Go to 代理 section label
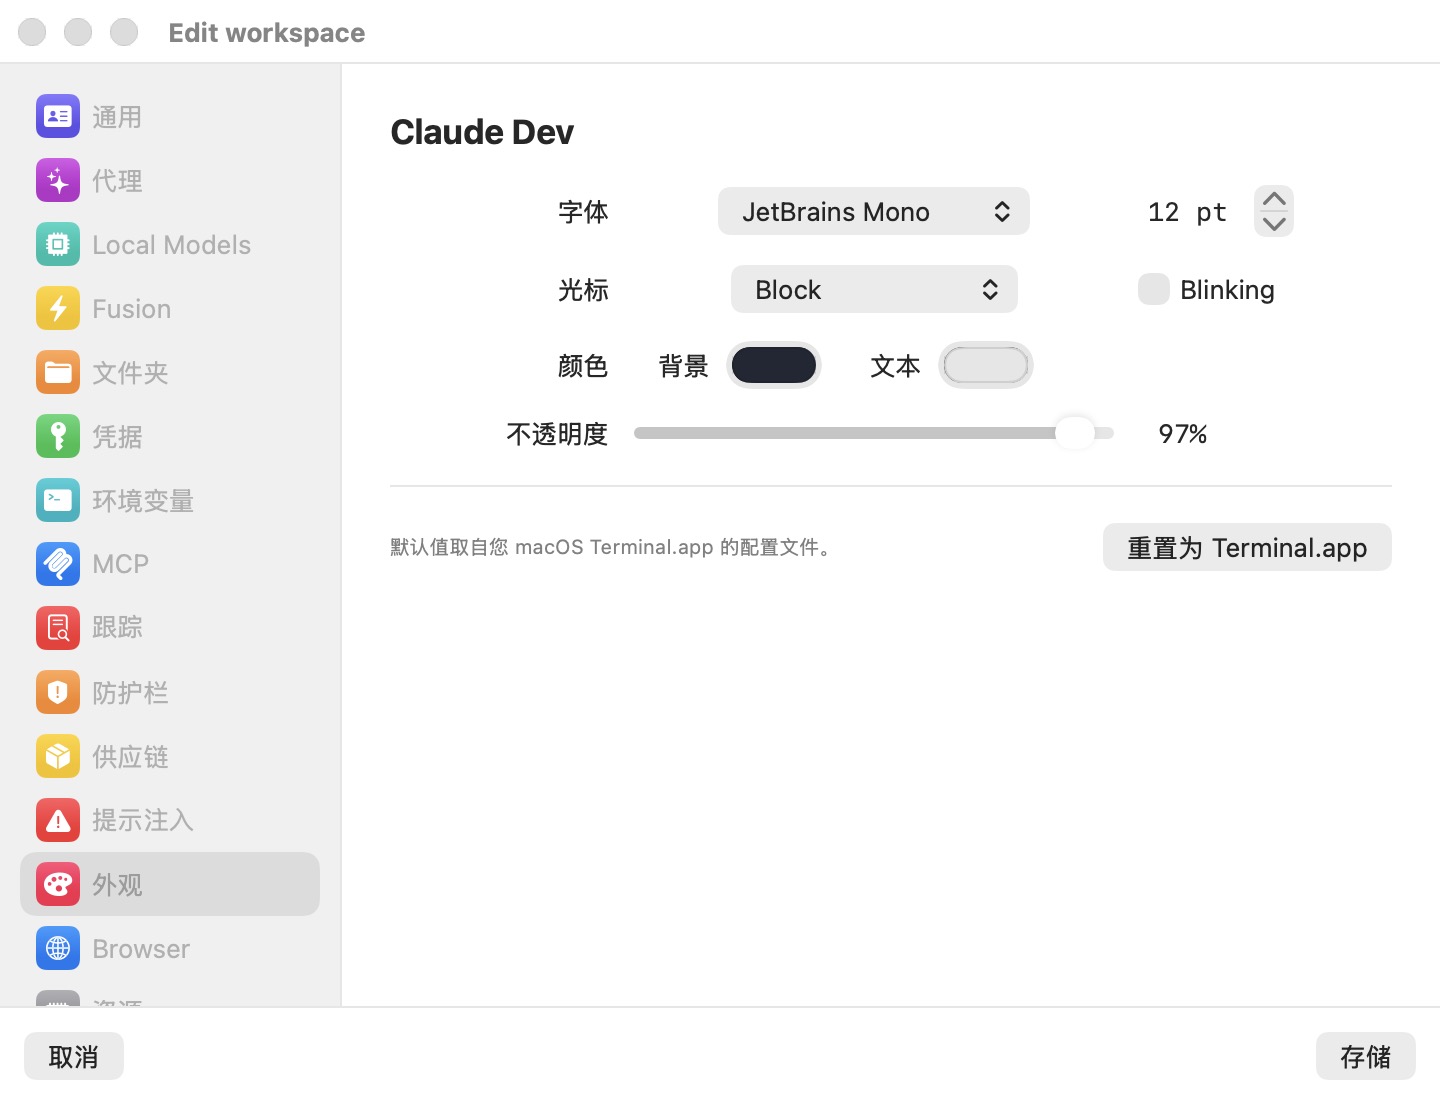1440x1104 pixels. [x=117, y=181]
